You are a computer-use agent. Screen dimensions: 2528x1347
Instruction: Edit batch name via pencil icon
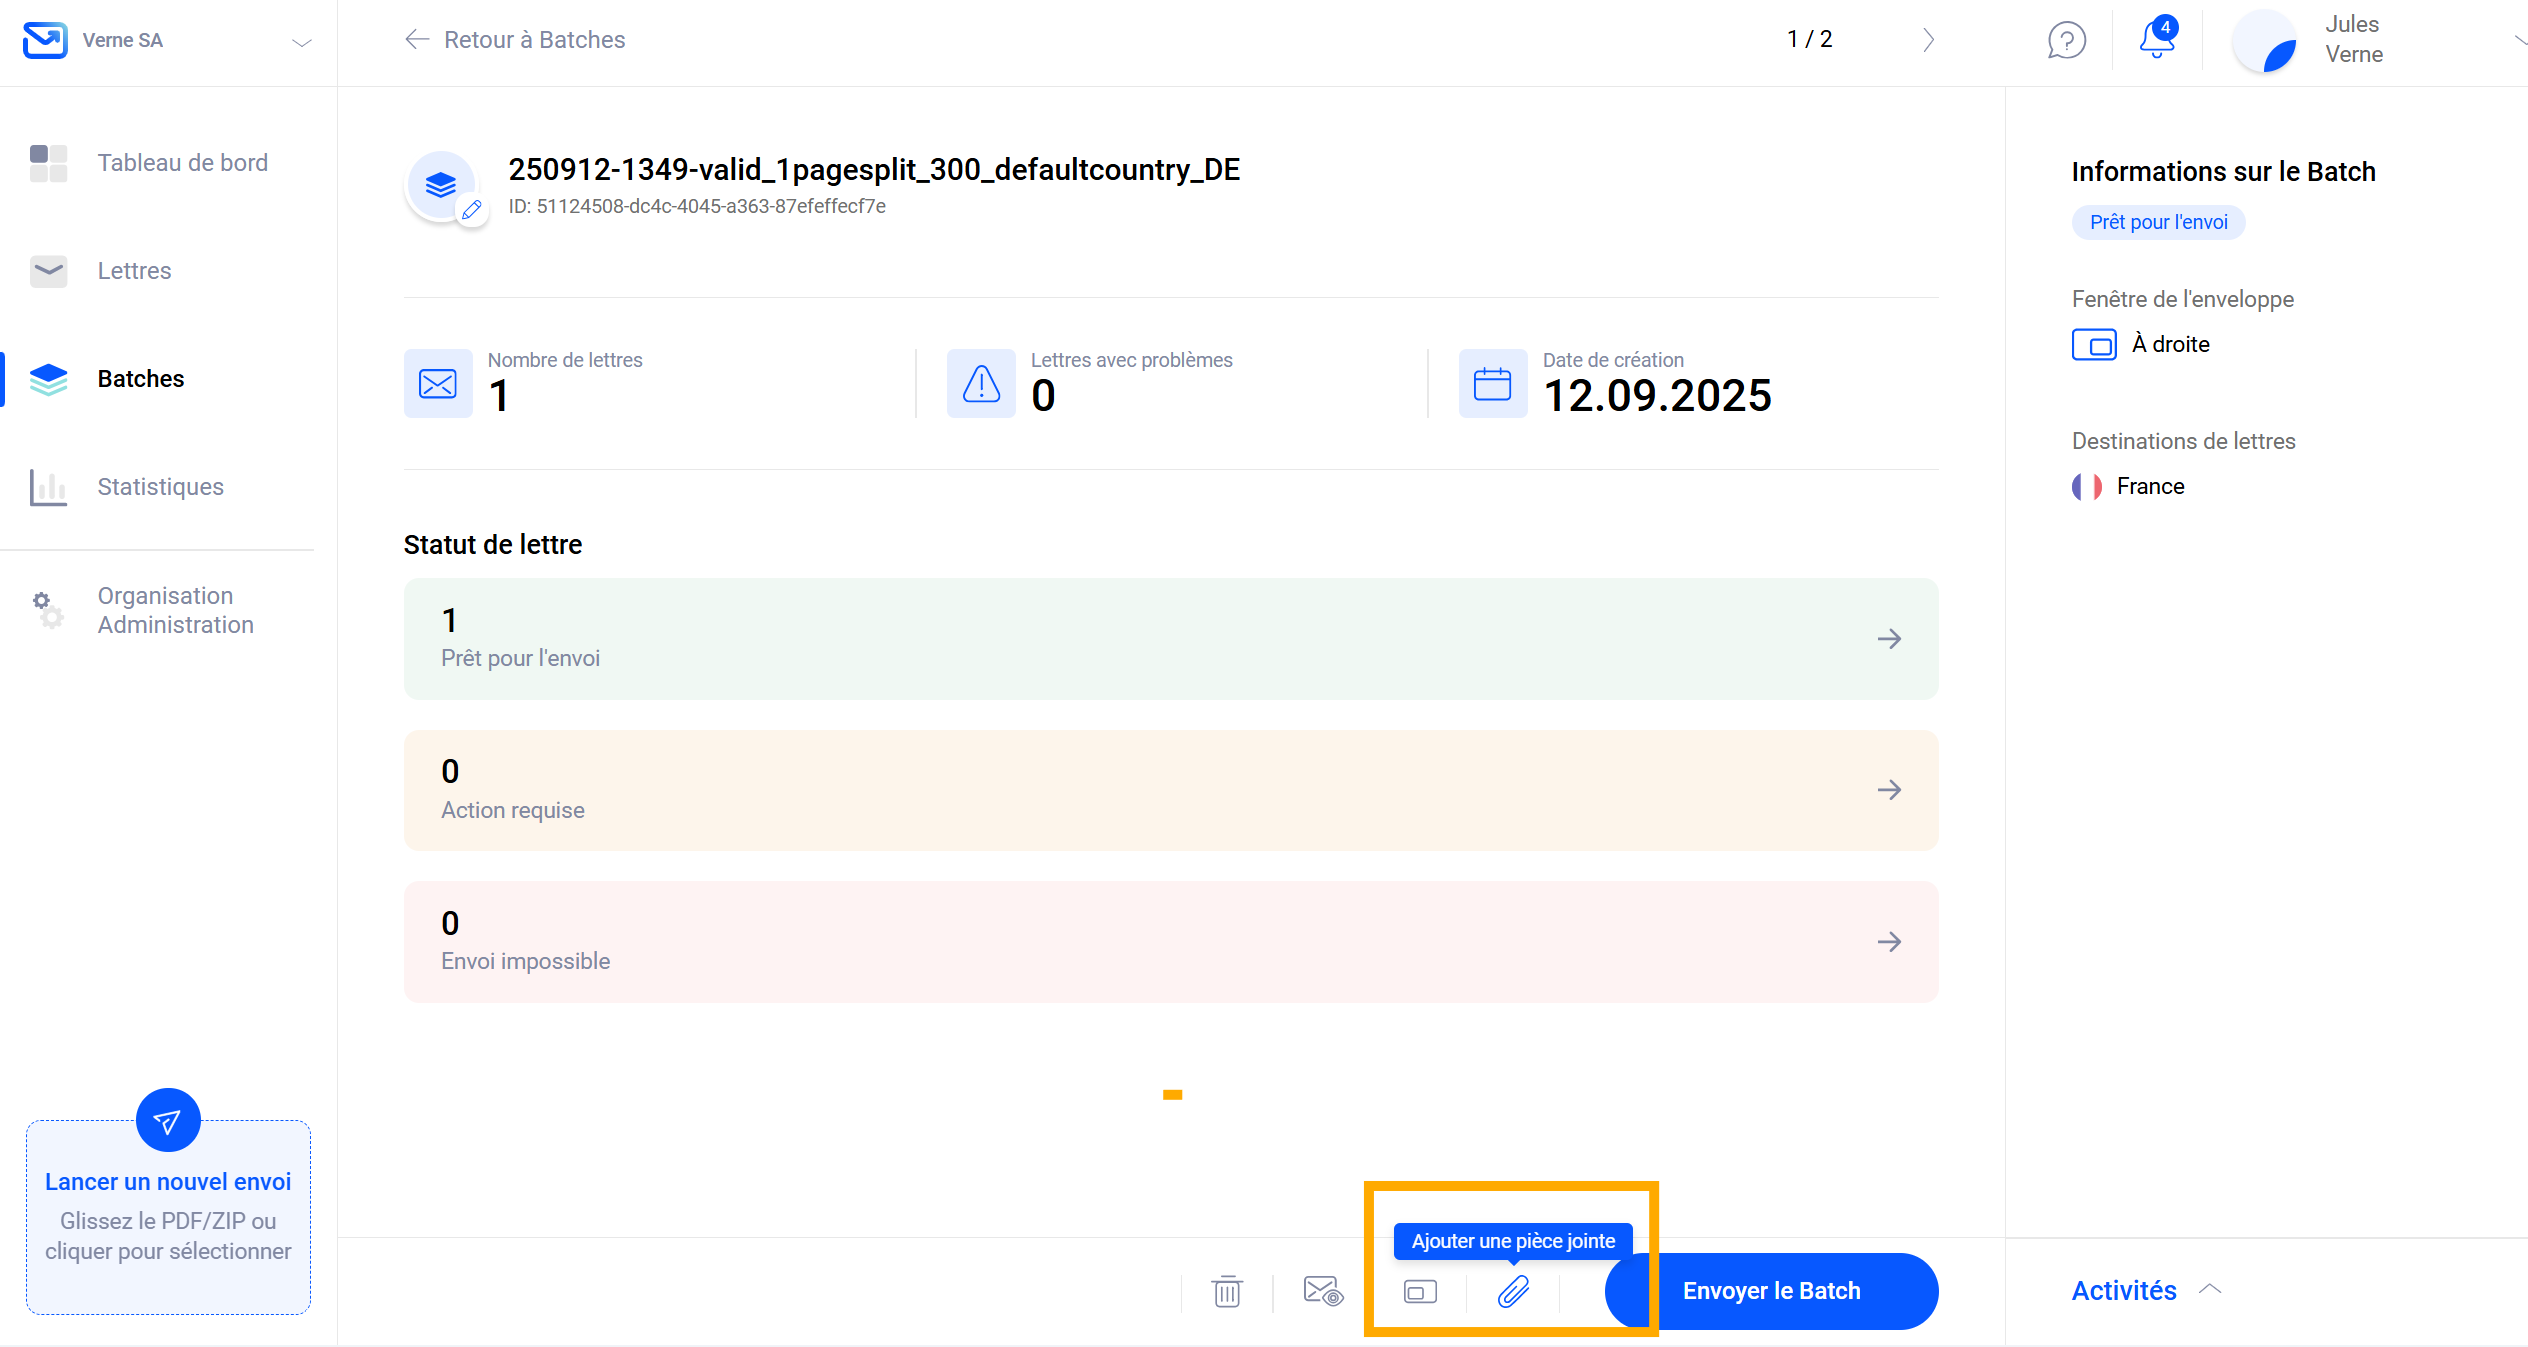tap(472, 210)
